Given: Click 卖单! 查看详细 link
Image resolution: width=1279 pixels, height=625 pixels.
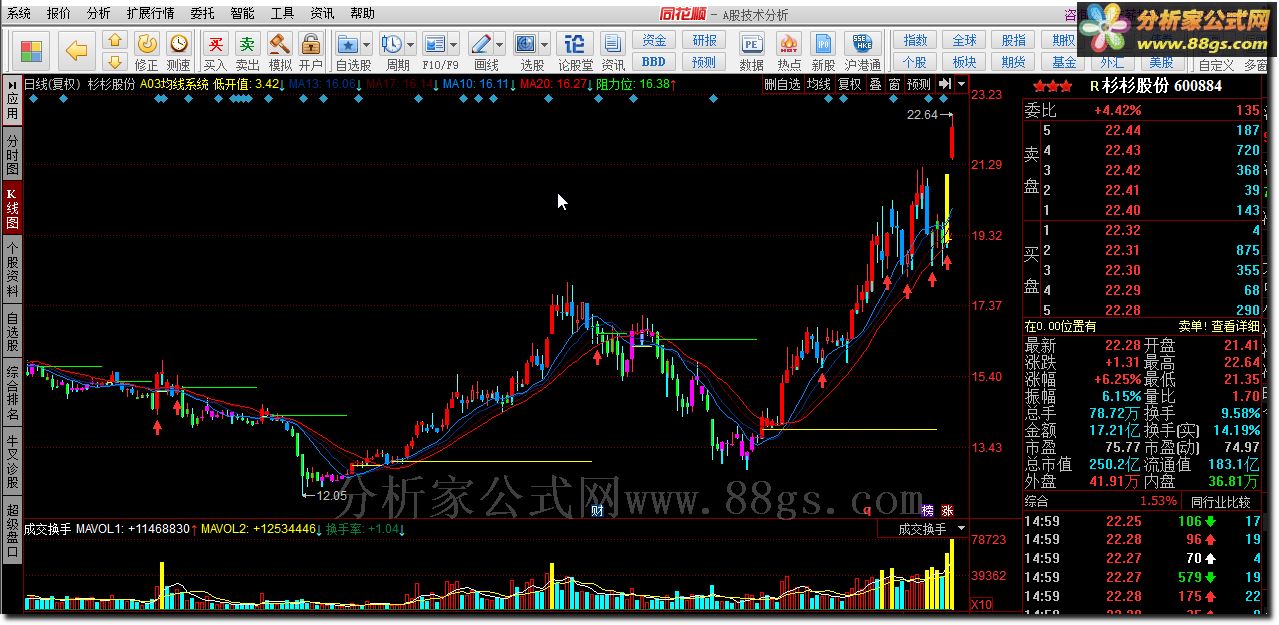Looking at the screenshot, I should click(x=1218, y=326).
